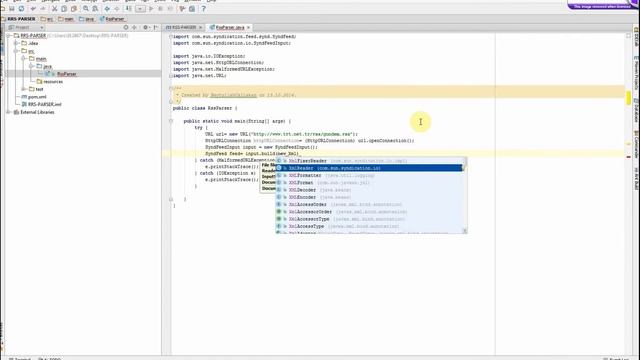The image size is (640, 360).
Task: Collapse the main folder node
Action: pyautogui.click(x=24, y=59)
